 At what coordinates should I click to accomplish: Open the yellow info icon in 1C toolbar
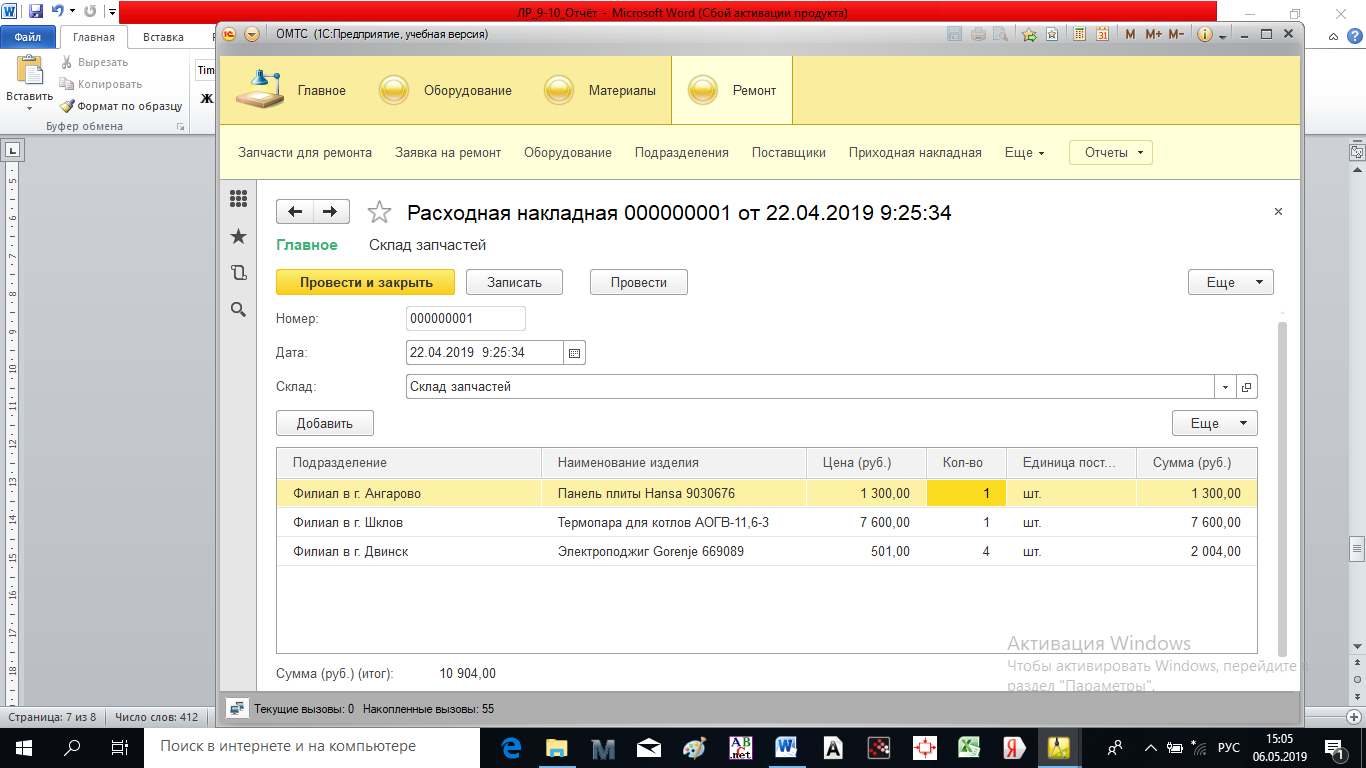(1204, 34)
